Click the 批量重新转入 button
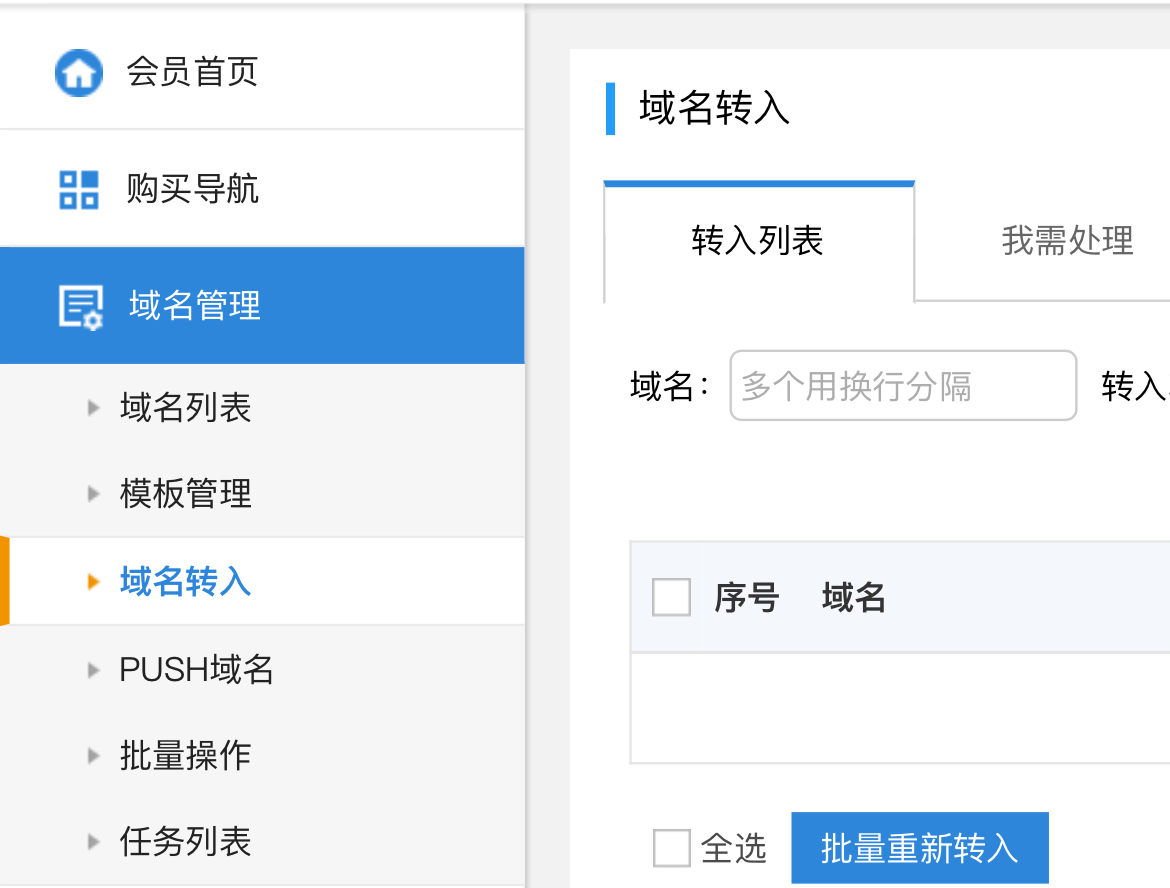 point(919,848)
